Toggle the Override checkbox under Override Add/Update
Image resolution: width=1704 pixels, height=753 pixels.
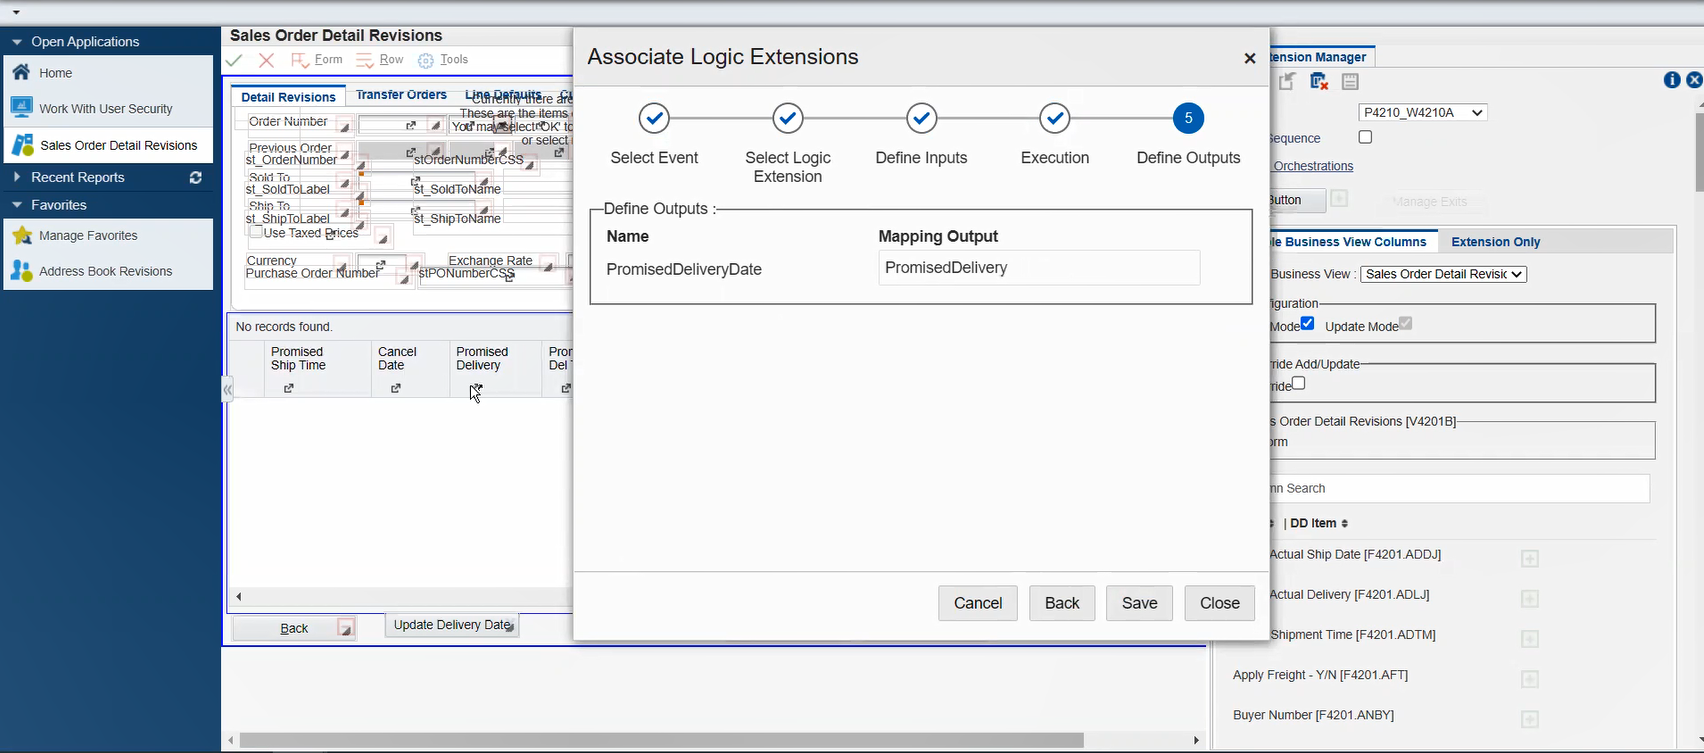pyautogui.click(x=1298, y=383)
